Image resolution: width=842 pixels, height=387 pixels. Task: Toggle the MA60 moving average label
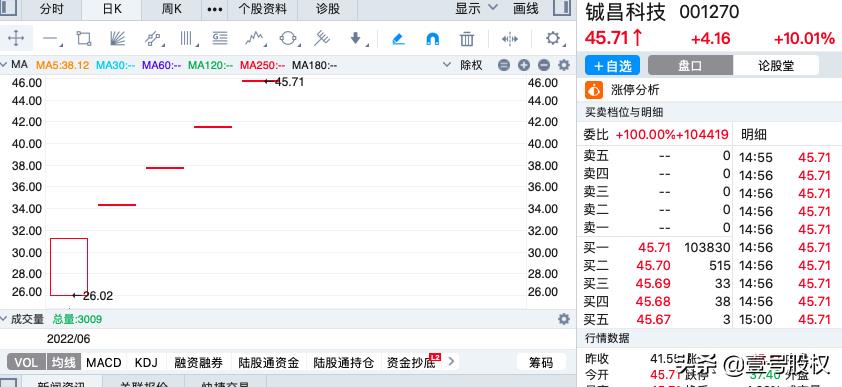coord(161,65)
